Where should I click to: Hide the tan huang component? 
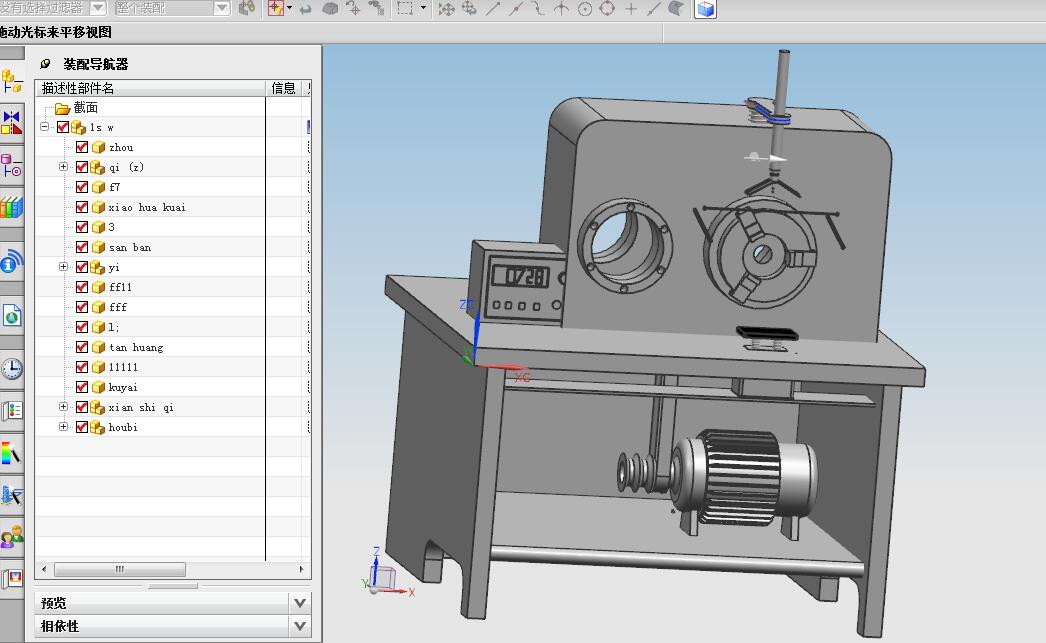click(x=82, y=347)
